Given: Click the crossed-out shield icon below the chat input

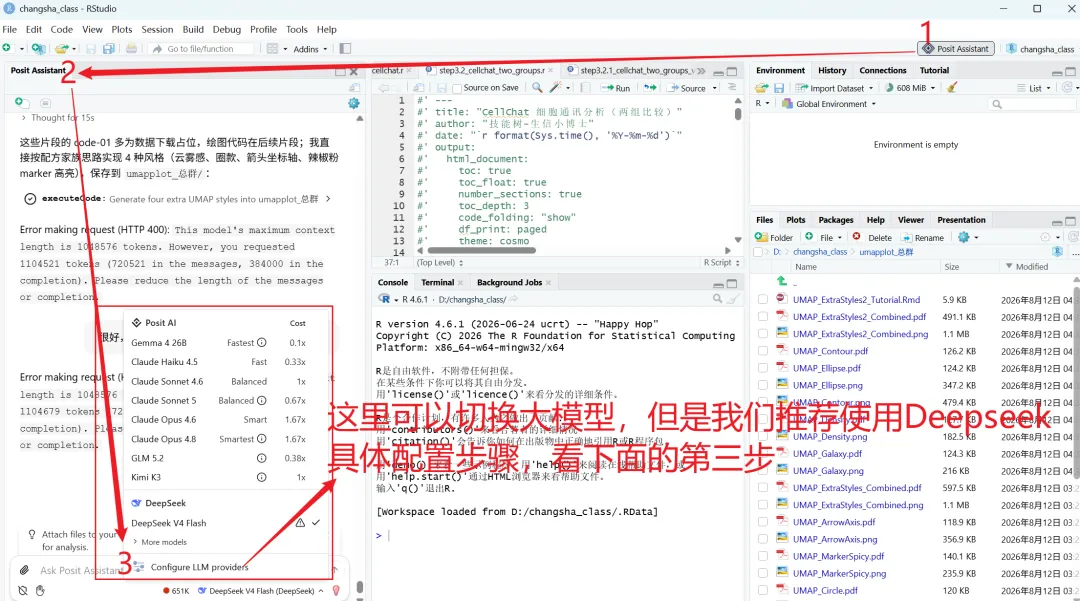Looking at the screenshot, I should 23,591.
